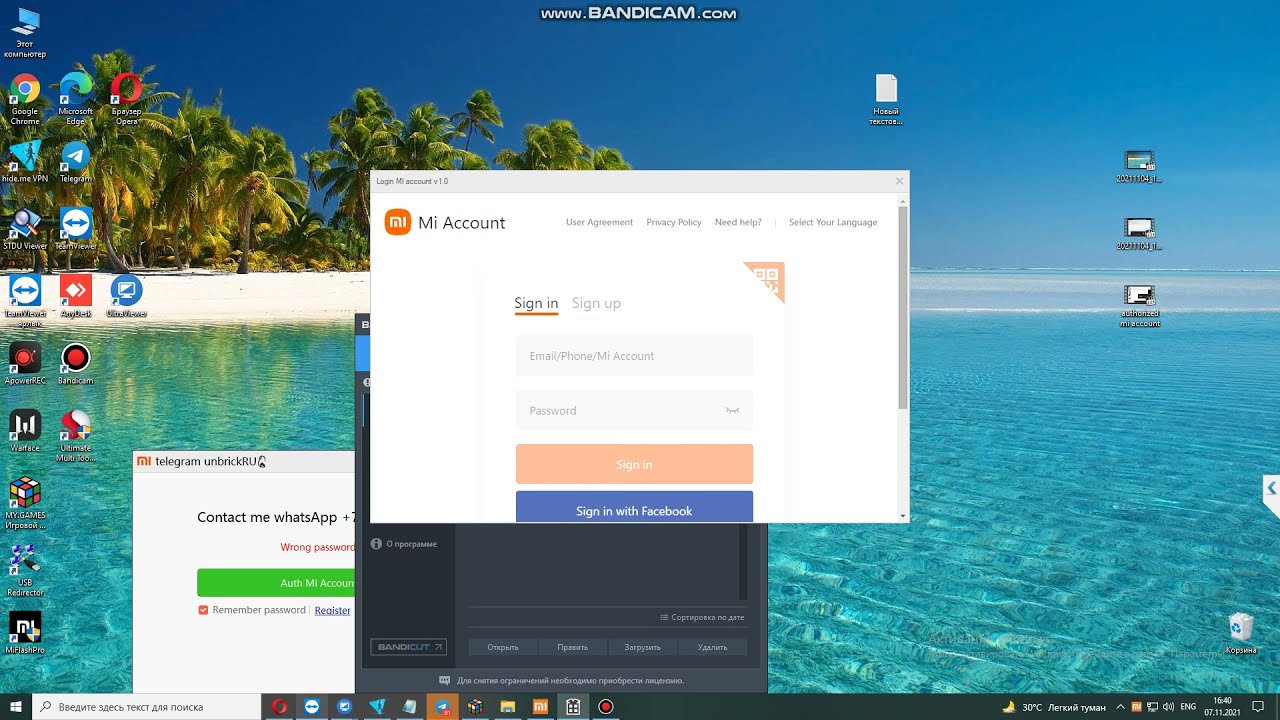The width and height of the screenshot is (1280, 720).
Task: Expand the side panel arrow at screen edge
Action: coord(1271,488)
